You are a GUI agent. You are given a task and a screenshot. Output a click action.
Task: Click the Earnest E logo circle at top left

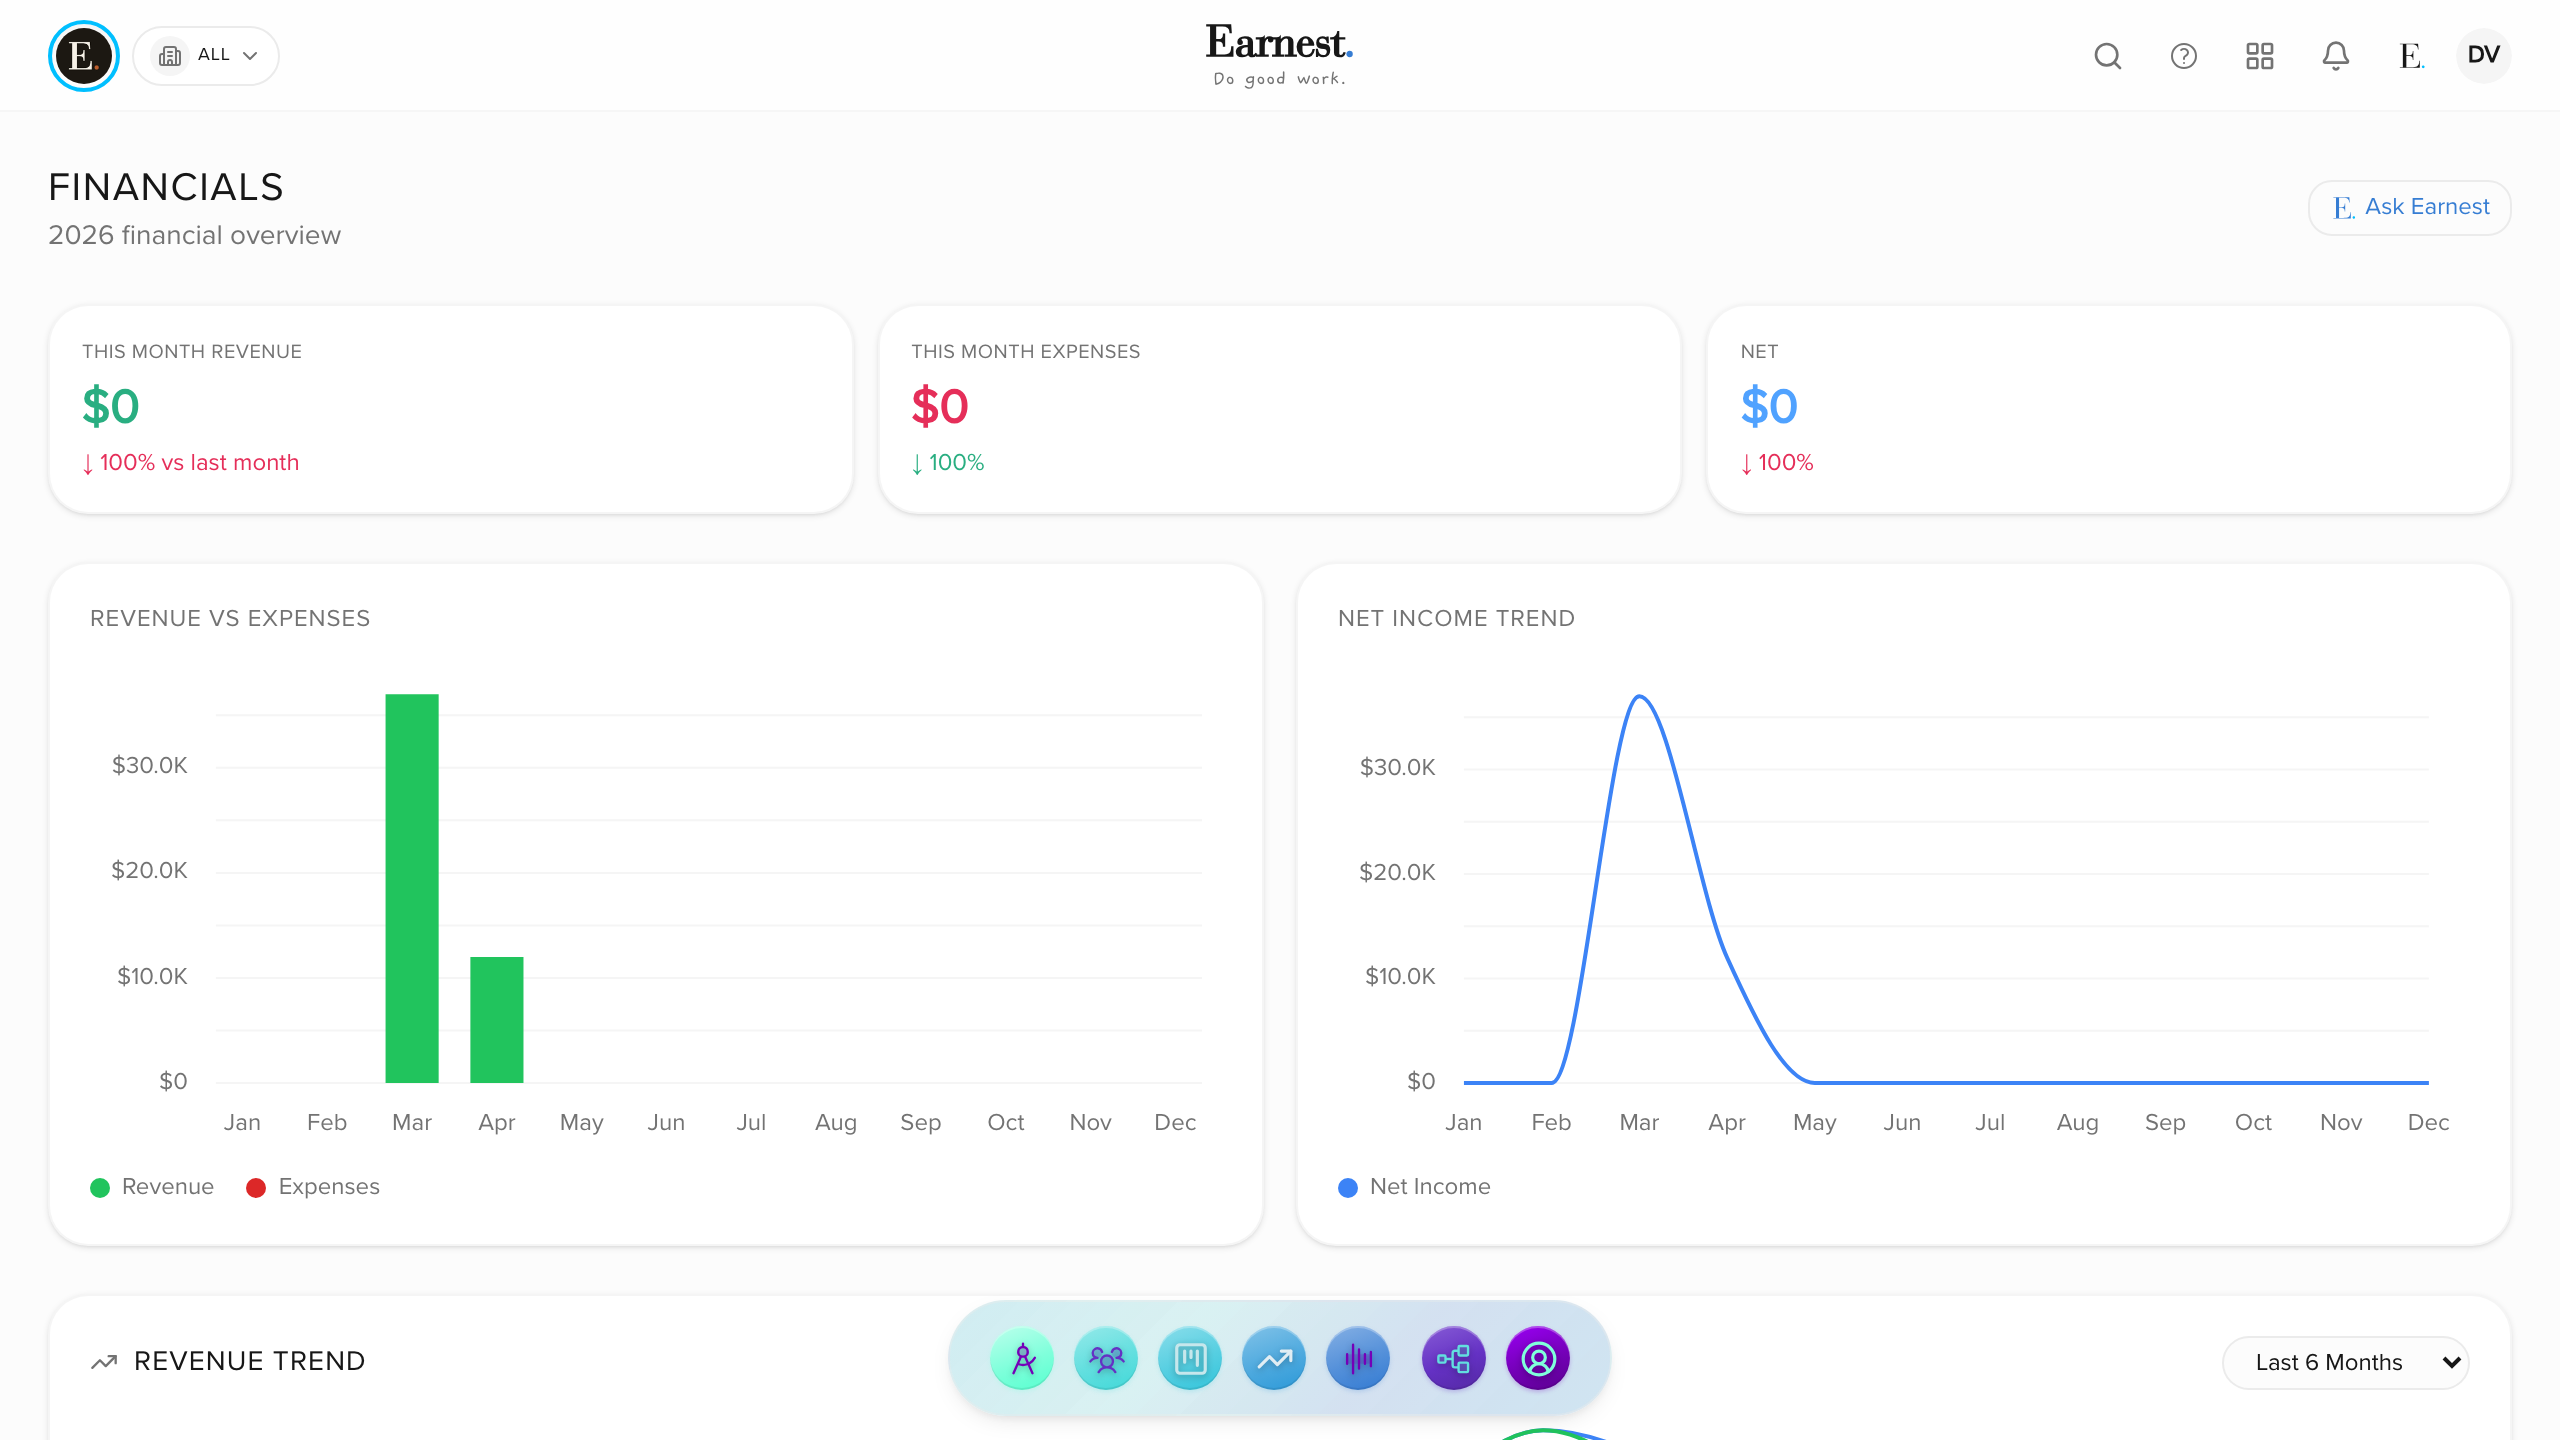pos(84,56)
